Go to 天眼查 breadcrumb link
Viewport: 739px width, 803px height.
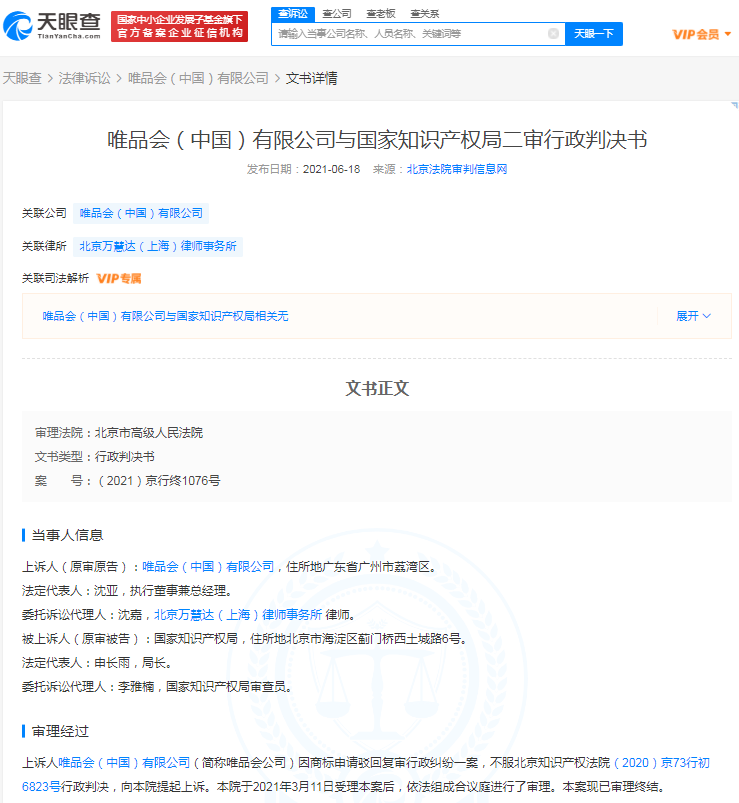click(22, 78)
